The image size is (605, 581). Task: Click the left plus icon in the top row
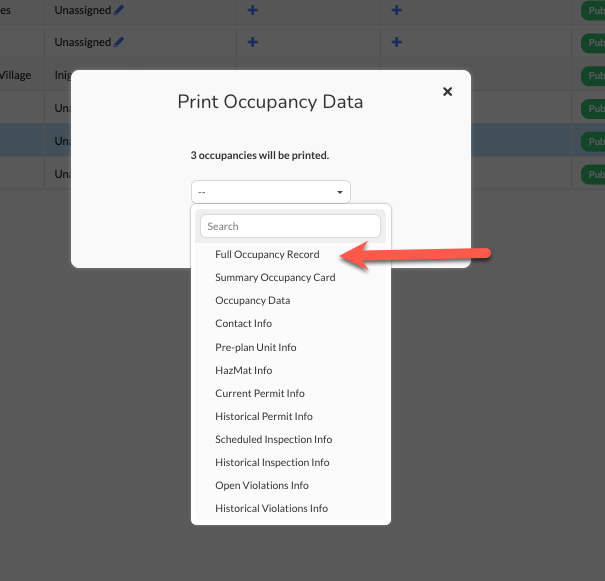point(253,9)
